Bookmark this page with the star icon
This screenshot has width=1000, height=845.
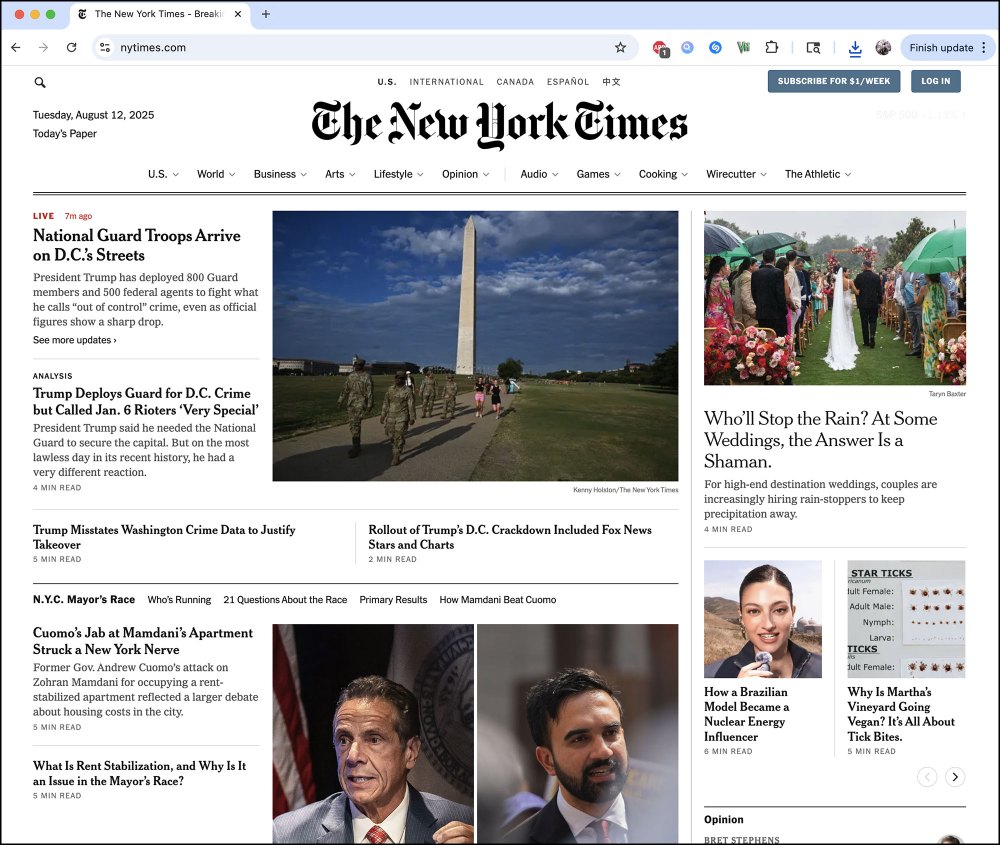[620, 47]
